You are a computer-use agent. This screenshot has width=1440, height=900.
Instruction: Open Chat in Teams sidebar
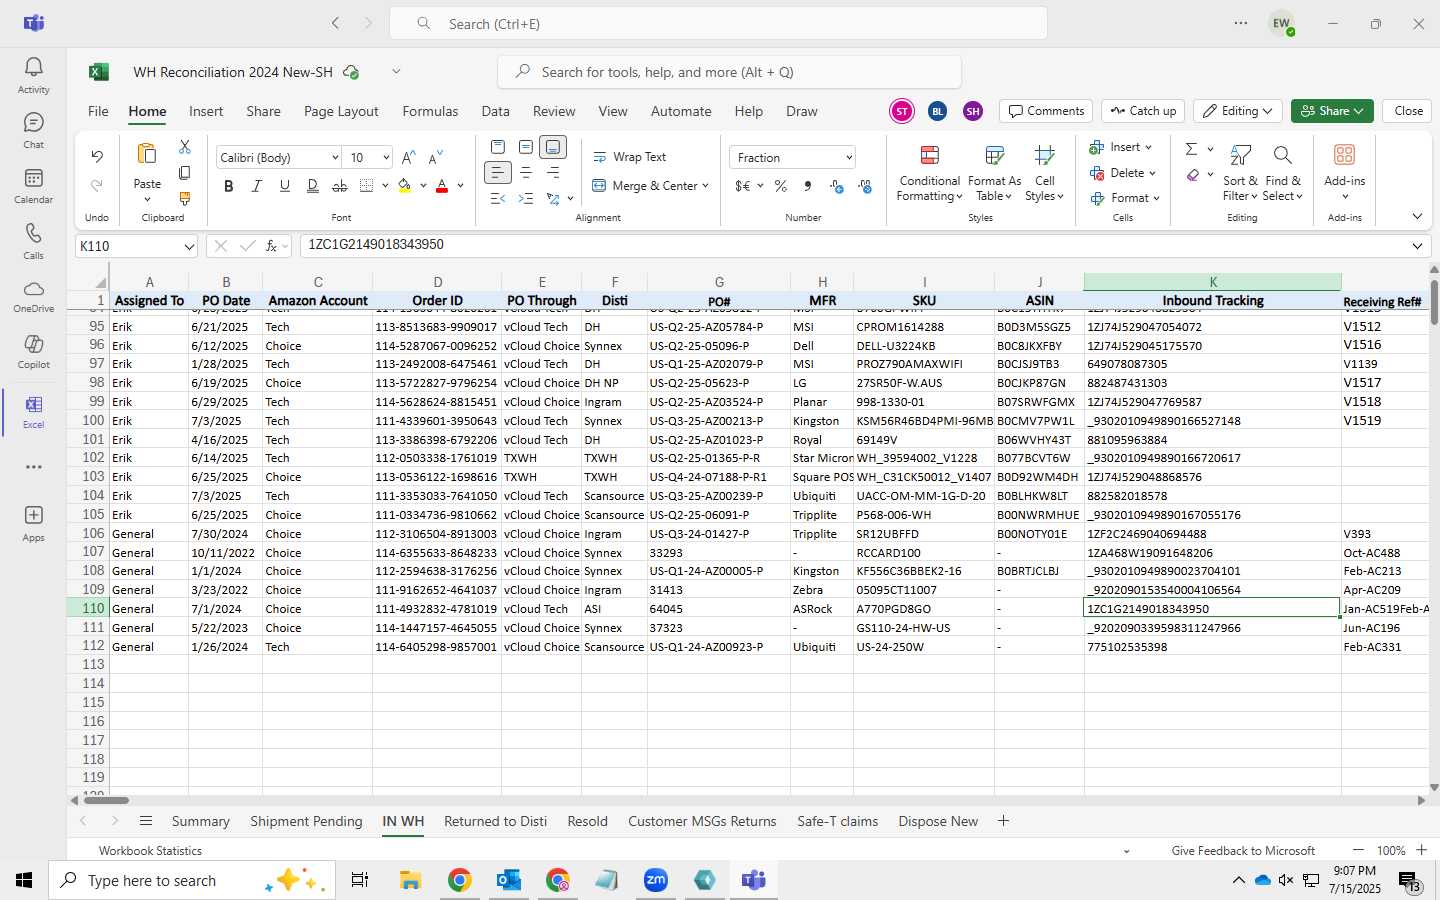click(33, 131)
